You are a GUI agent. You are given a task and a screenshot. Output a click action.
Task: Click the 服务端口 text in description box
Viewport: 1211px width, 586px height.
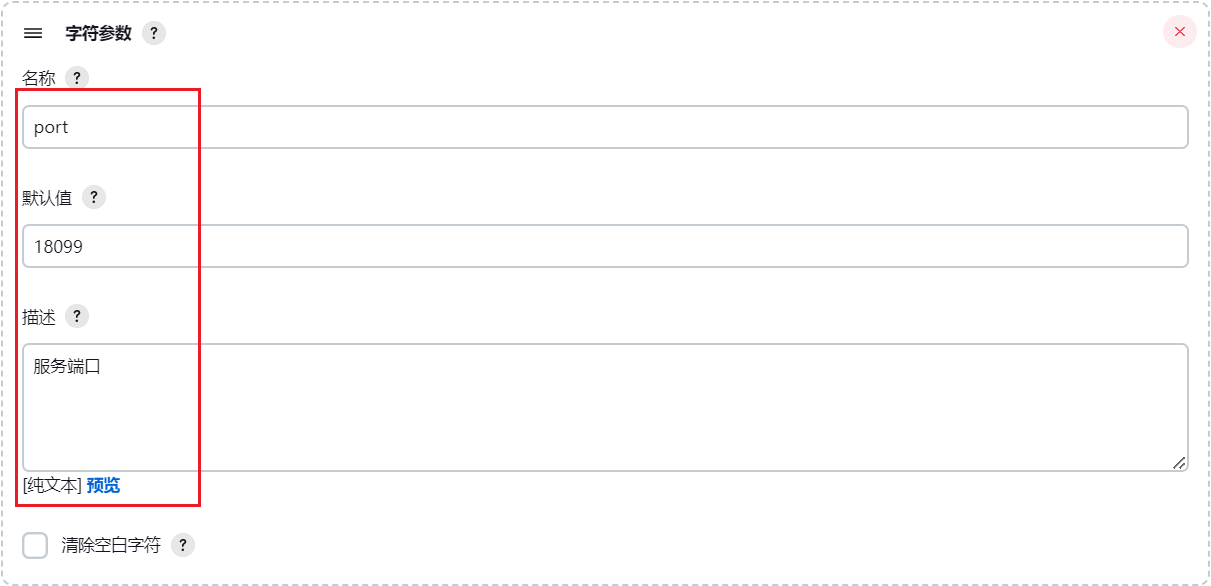(67, 367)
